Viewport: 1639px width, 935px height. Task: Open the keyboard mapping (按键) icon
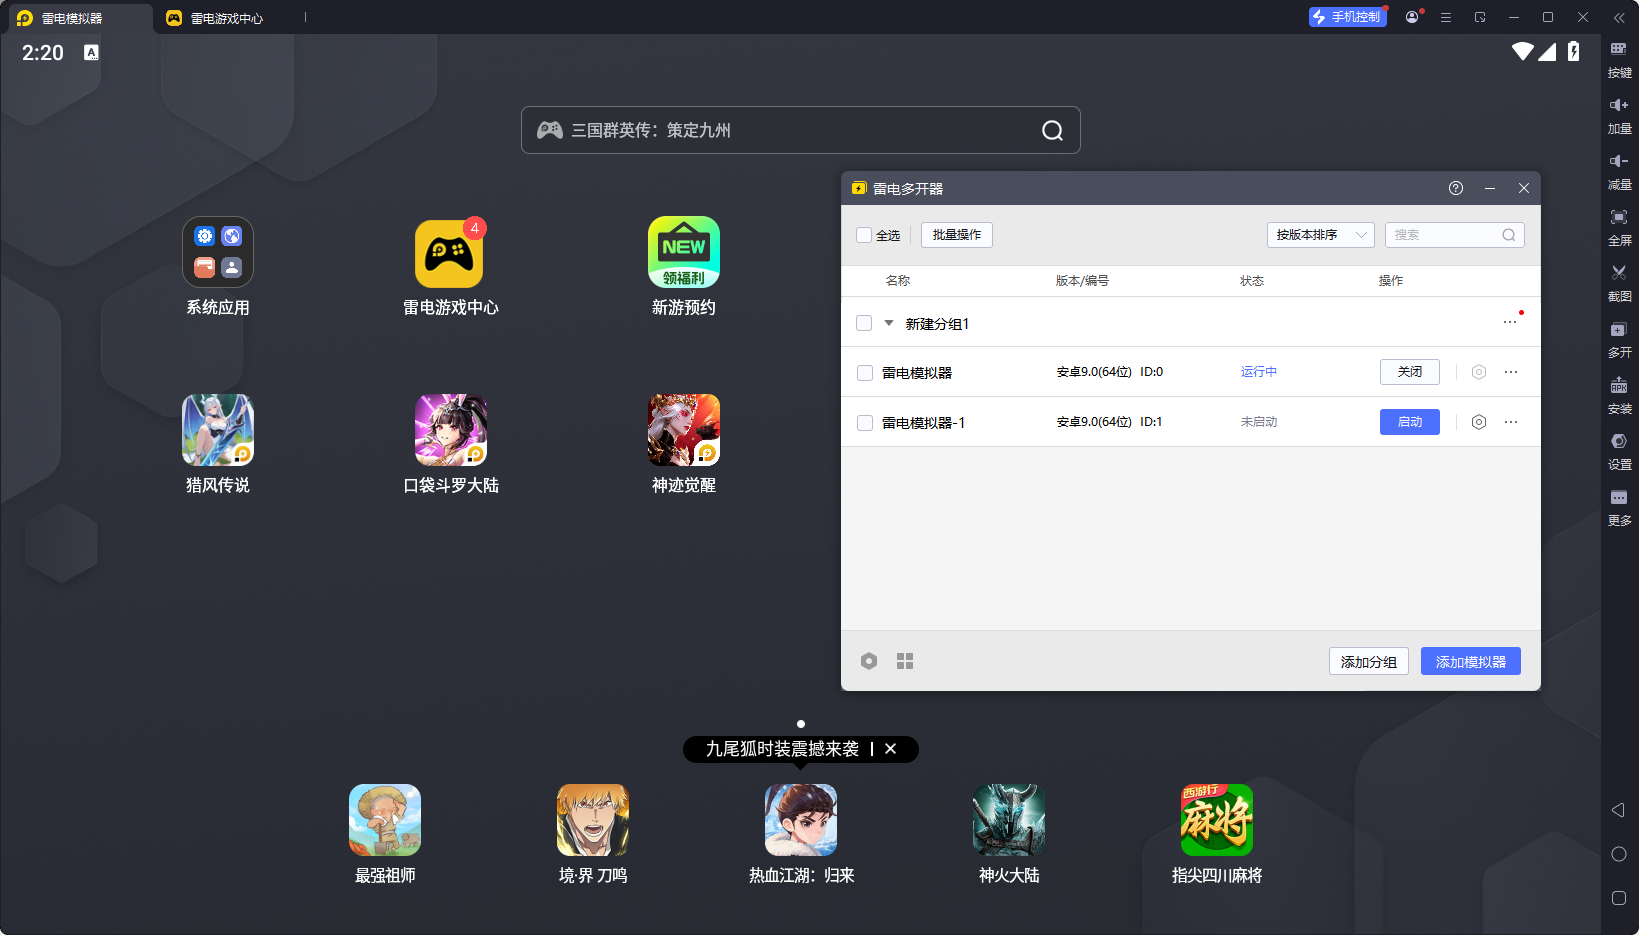click(x=1618, y=49)
